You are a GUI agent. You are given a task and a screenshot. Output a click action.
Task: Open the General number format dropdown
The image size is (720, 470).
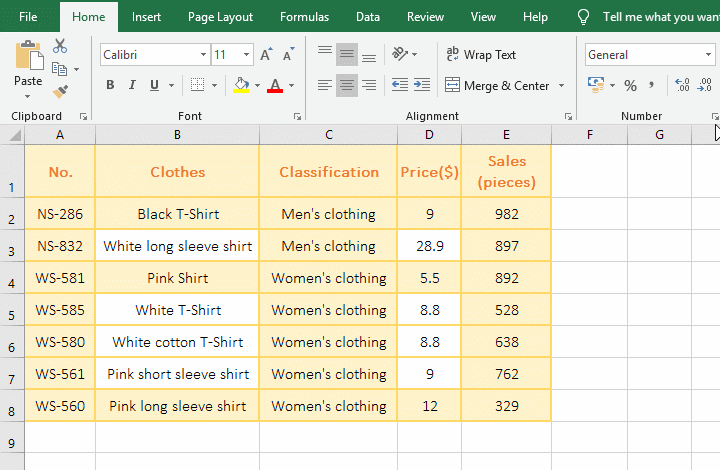pyautogui.click(x=708, y=55)
